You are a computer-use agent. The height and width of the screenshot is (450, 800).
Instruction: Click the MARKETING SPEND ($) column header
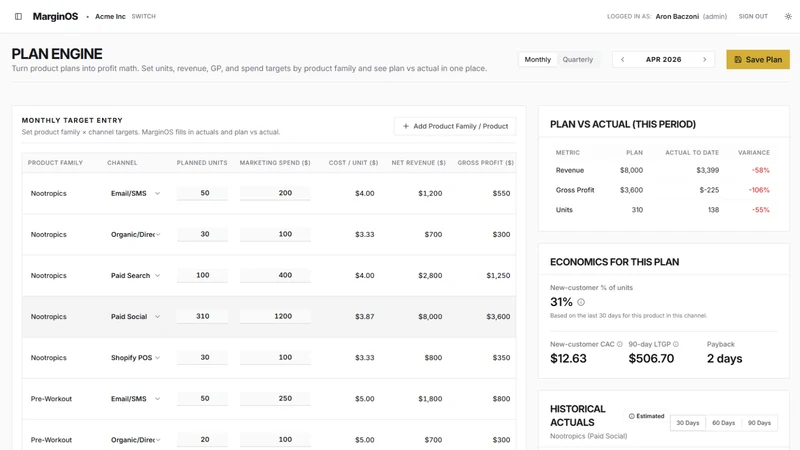pyautogui.click(x=275, y=163)
